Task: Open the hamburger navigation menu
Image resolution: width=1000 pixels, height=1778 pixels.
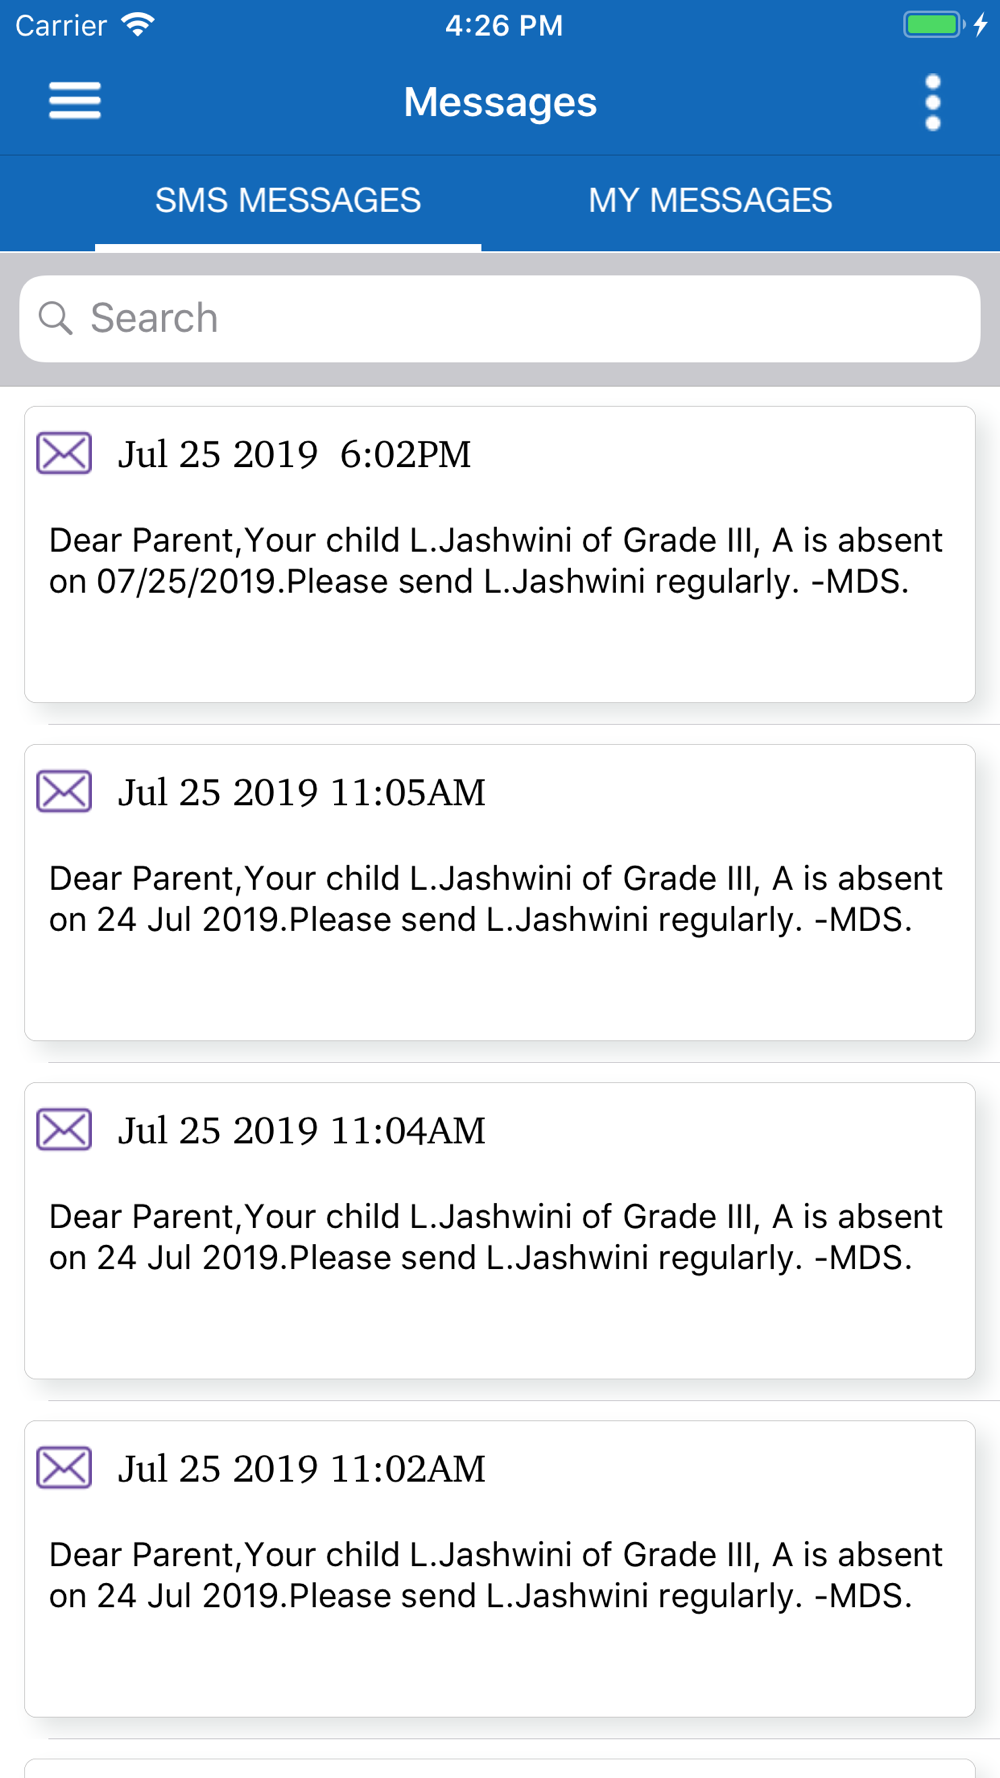Action: [x=75, y=101]
